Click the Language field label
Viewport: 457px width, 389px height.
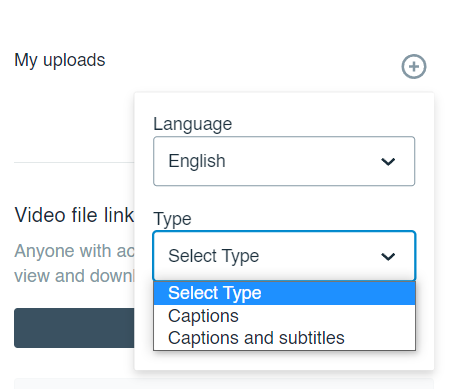[192, 124]
